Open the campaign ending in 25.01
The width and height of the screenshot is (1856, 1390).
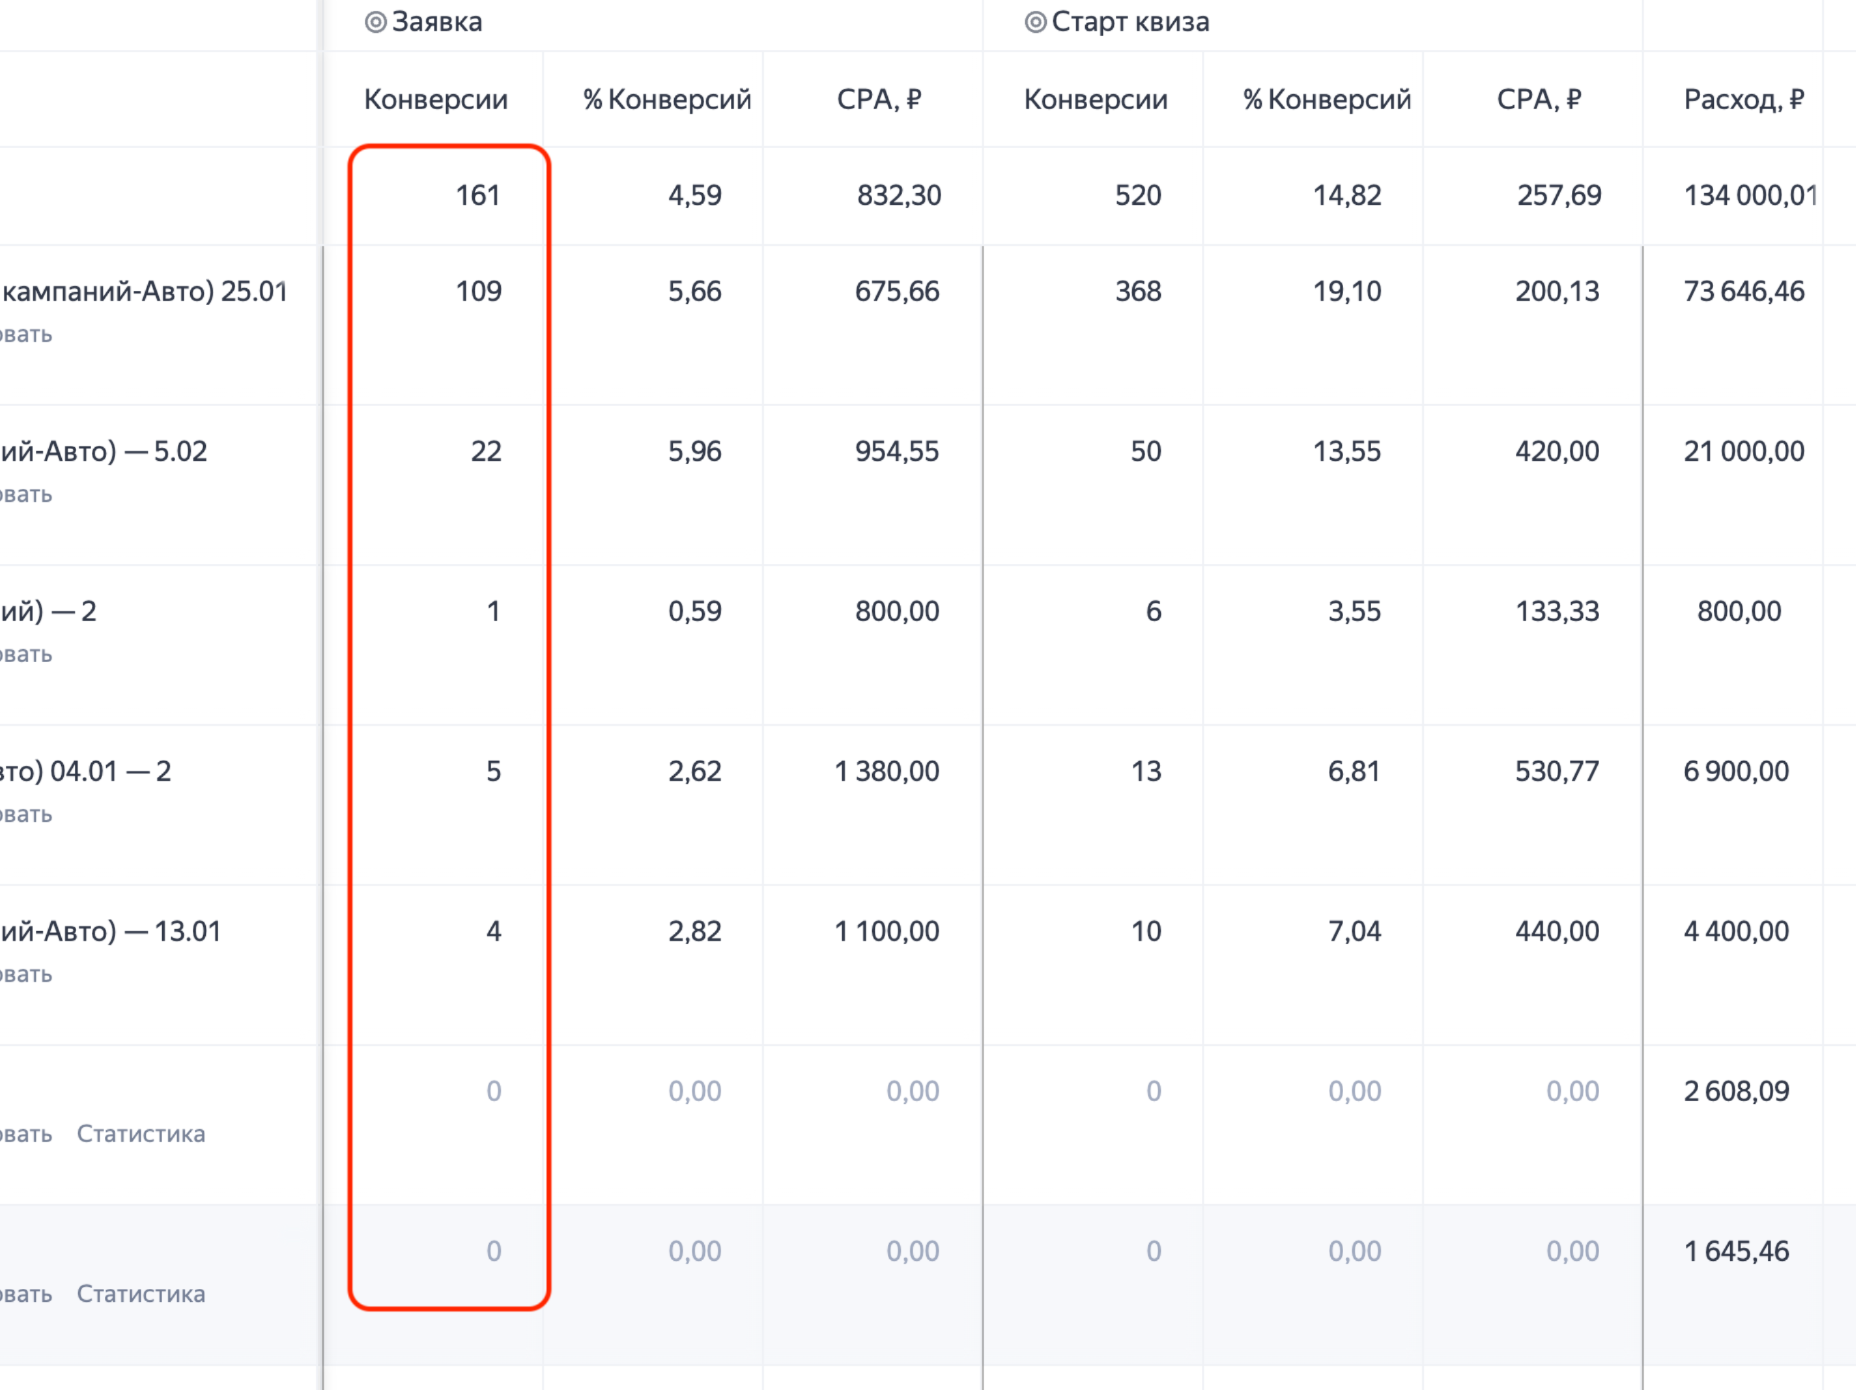[x=144, y=291]
